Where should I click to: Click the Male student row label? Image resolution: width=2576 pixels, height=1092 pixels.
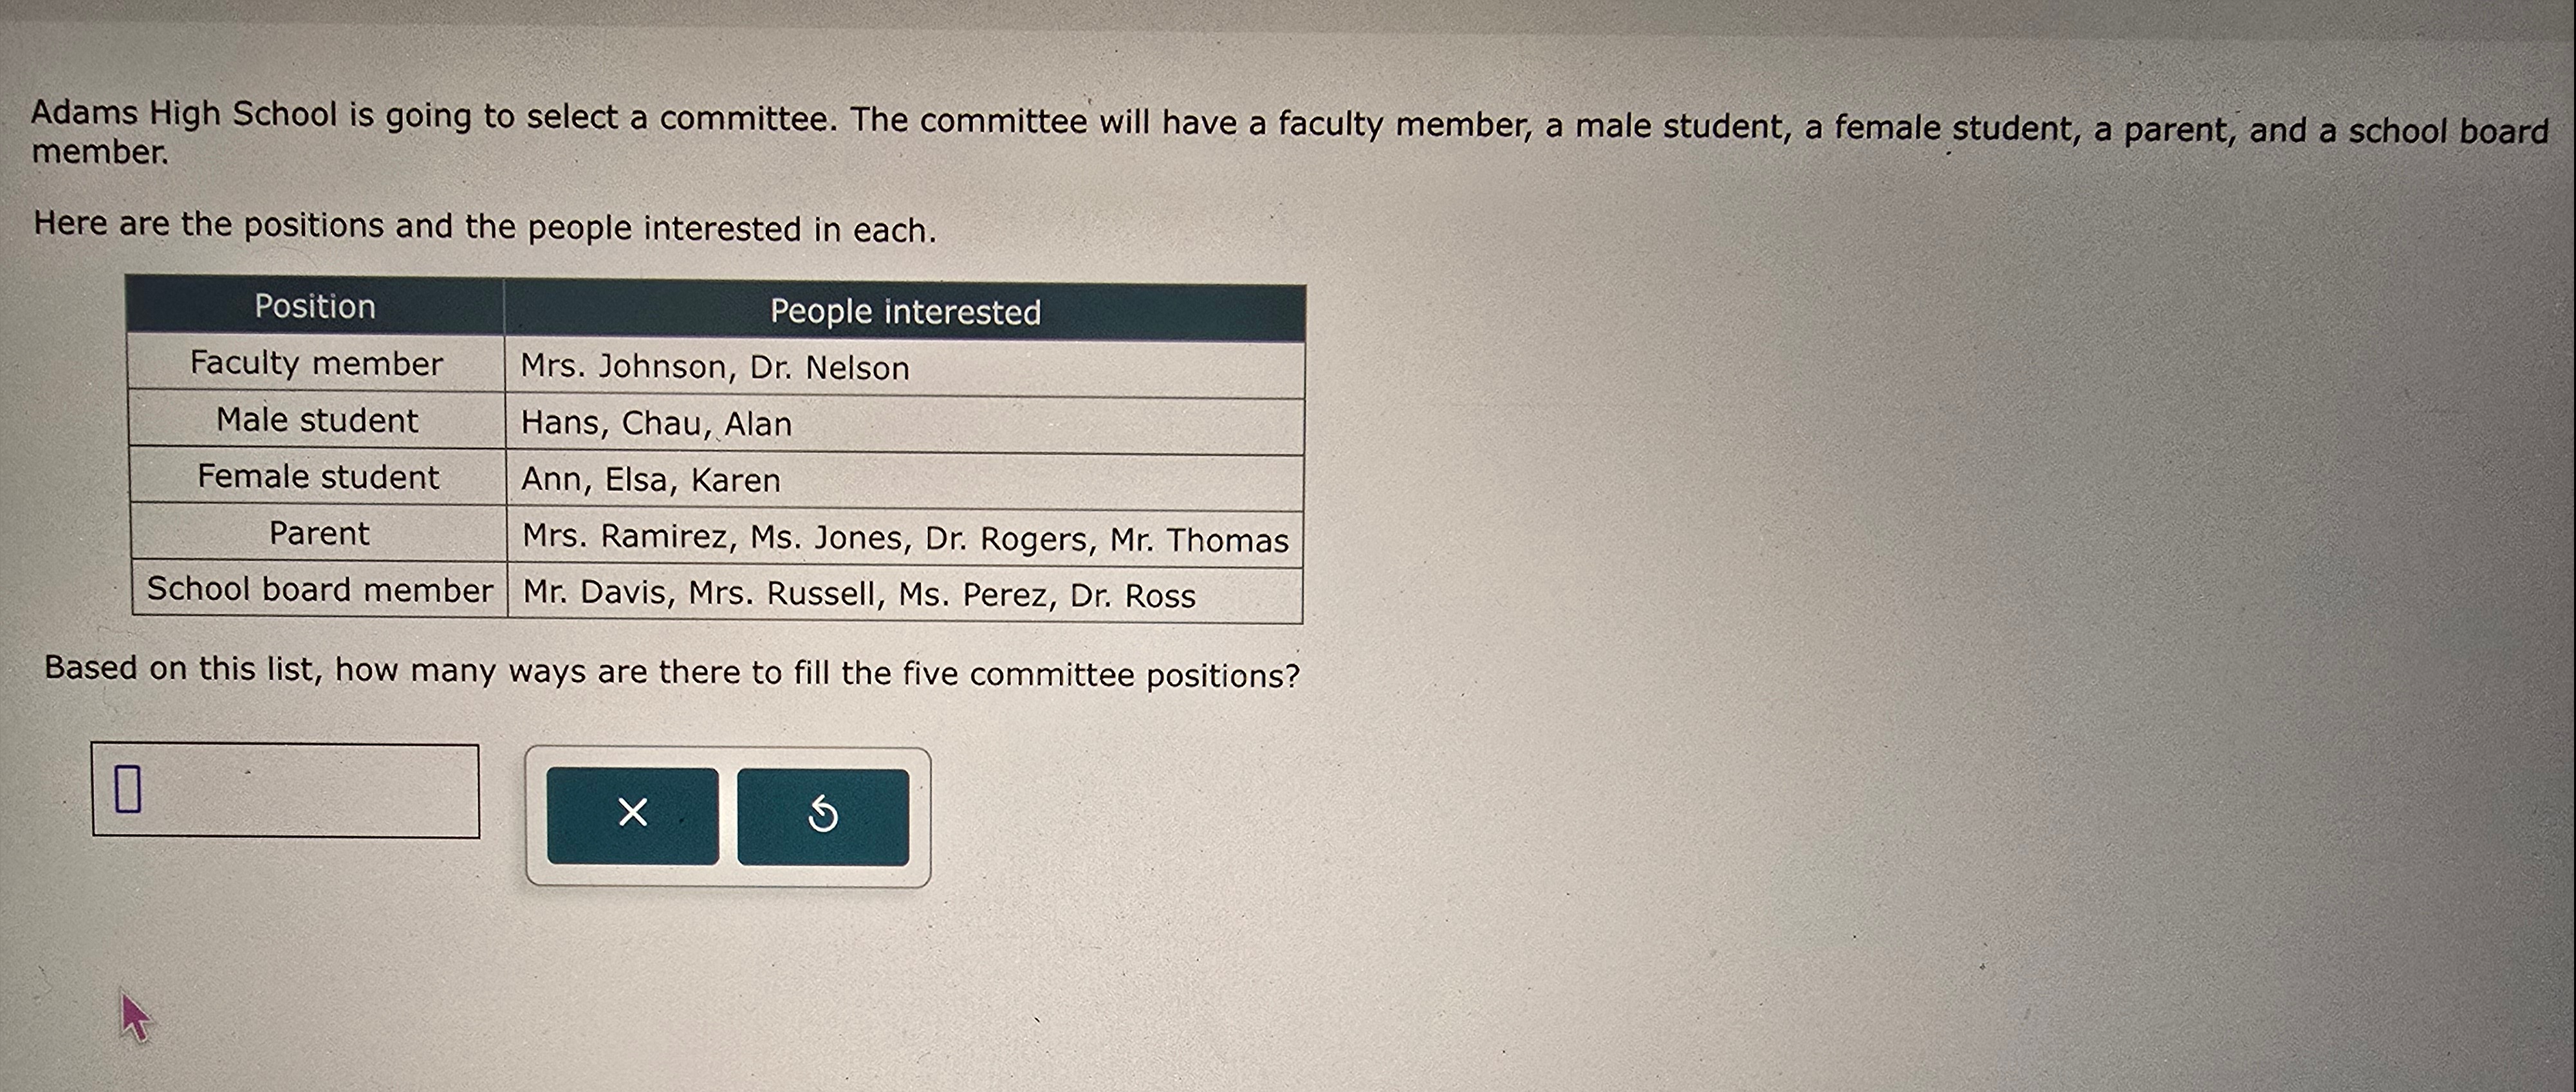pos(317,420)
